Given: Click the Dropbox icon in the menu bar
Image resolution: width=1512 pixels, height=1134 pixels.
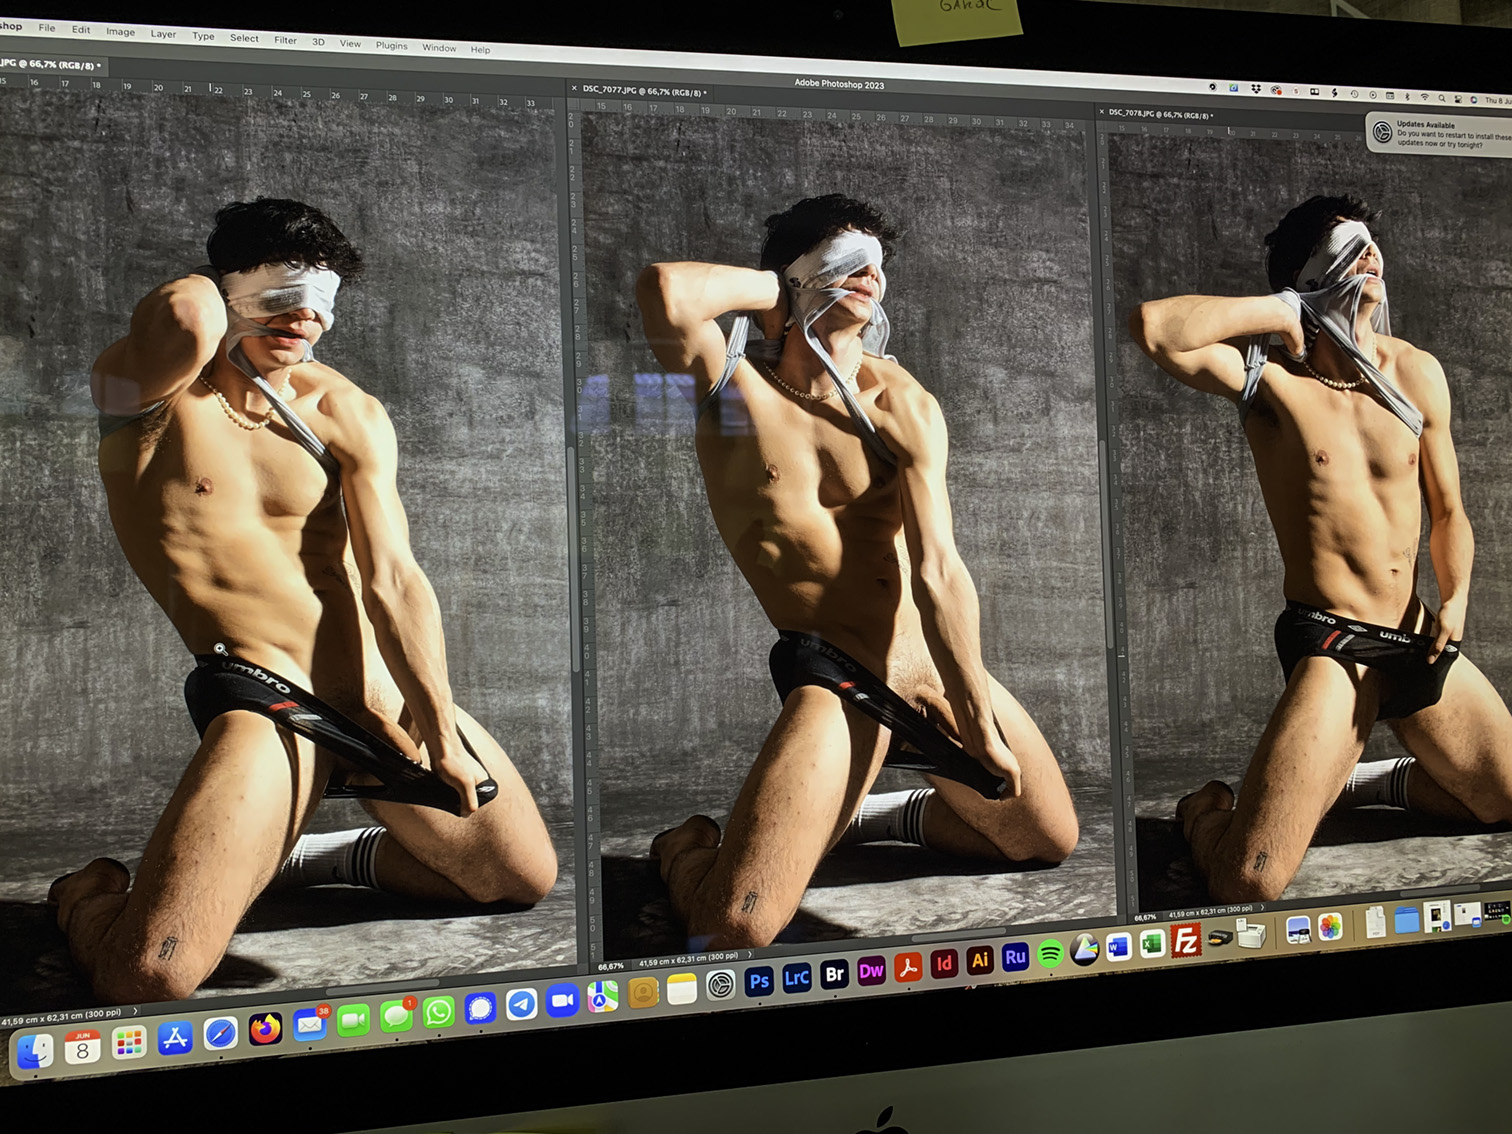Looking at the screenshot, I should tap(1256, 89).
